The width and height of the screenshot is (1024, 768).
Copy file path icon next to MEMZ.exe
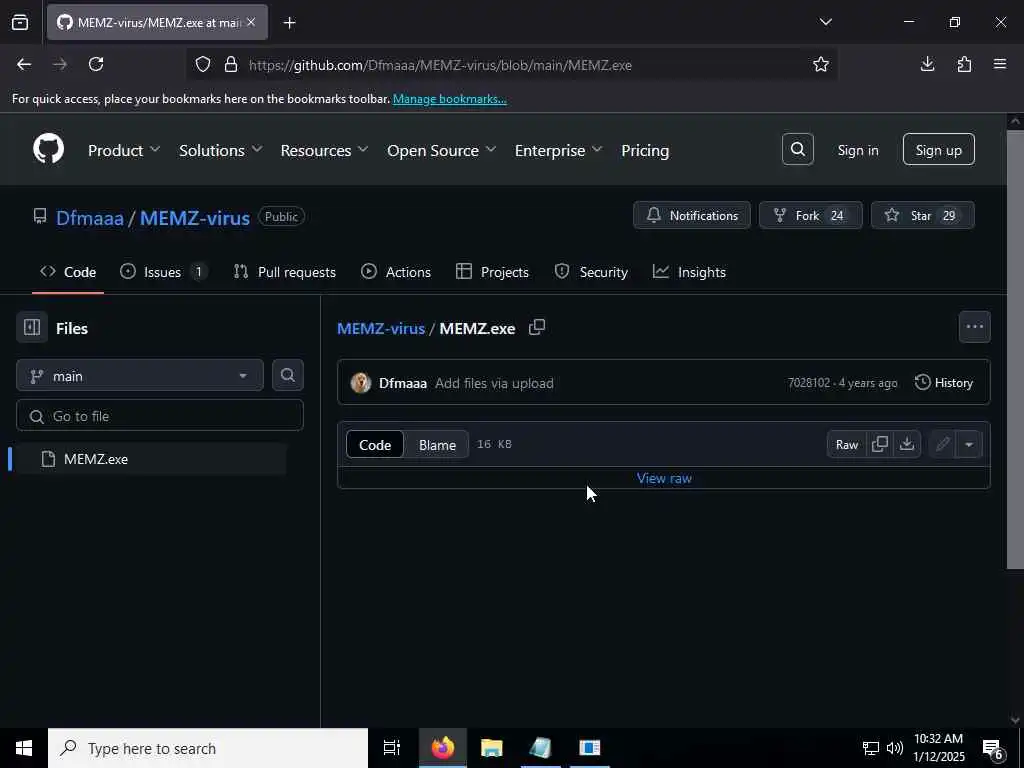(537, 327)
